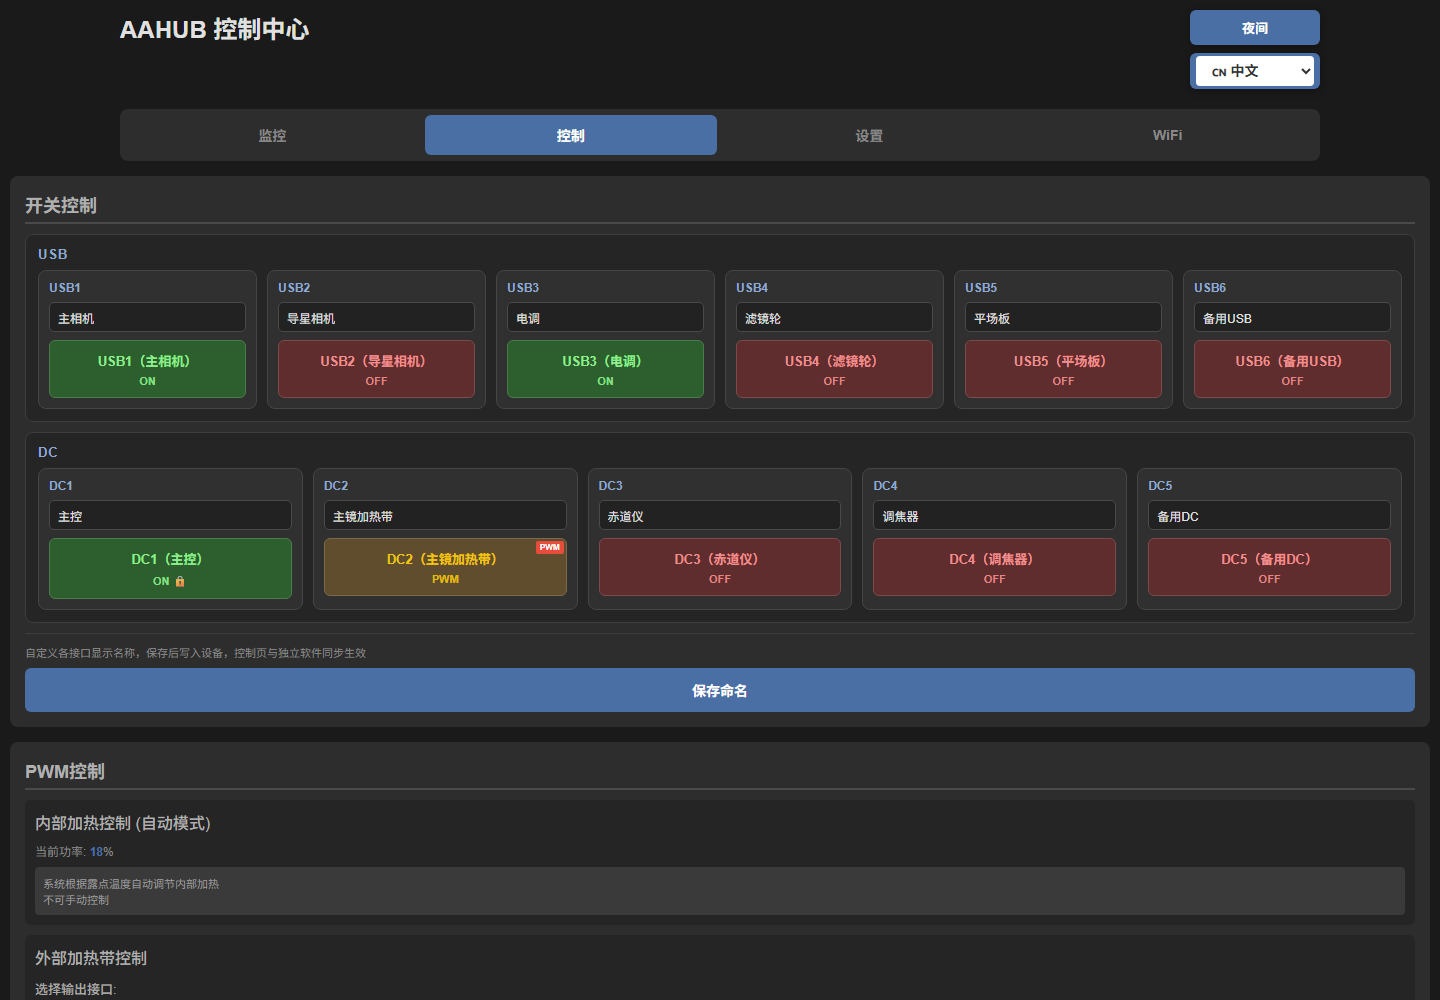This screenshot has width=1440, height=1000.
Task: Switch to the 监控 tab
Action: 272,135
